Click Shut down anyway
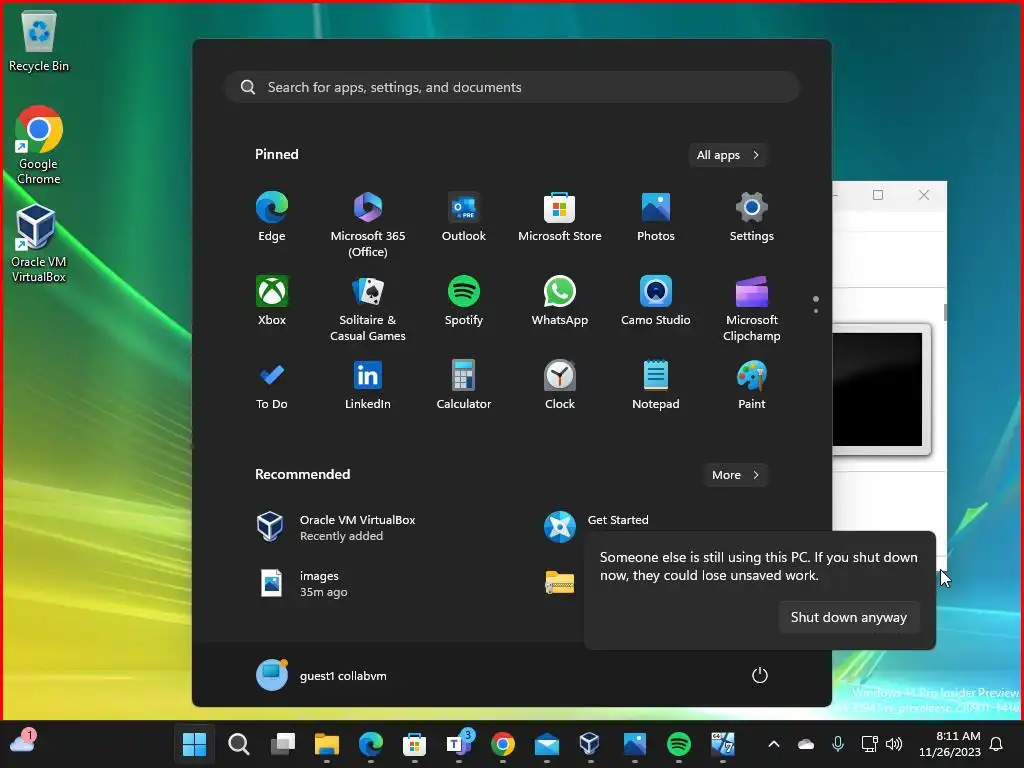1024x768 pixels. click(848, 617)
